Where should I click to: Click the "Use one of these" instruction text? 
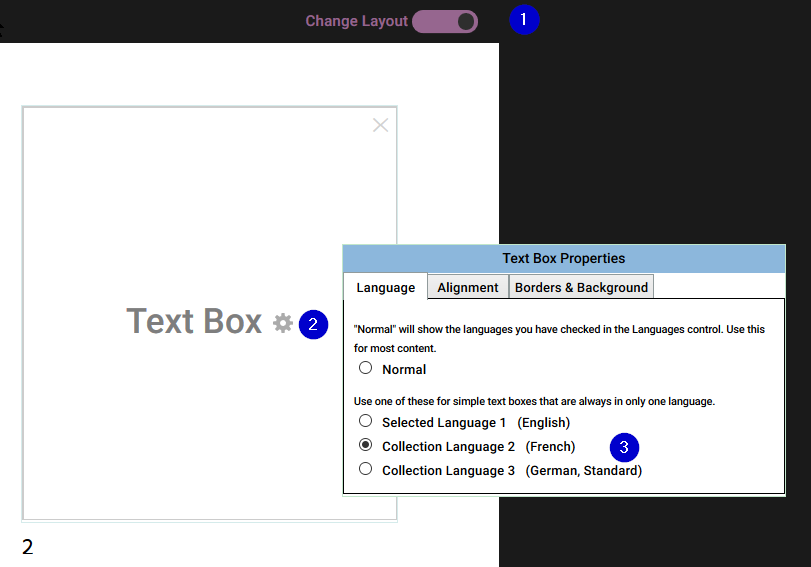[x=534, y=401]
